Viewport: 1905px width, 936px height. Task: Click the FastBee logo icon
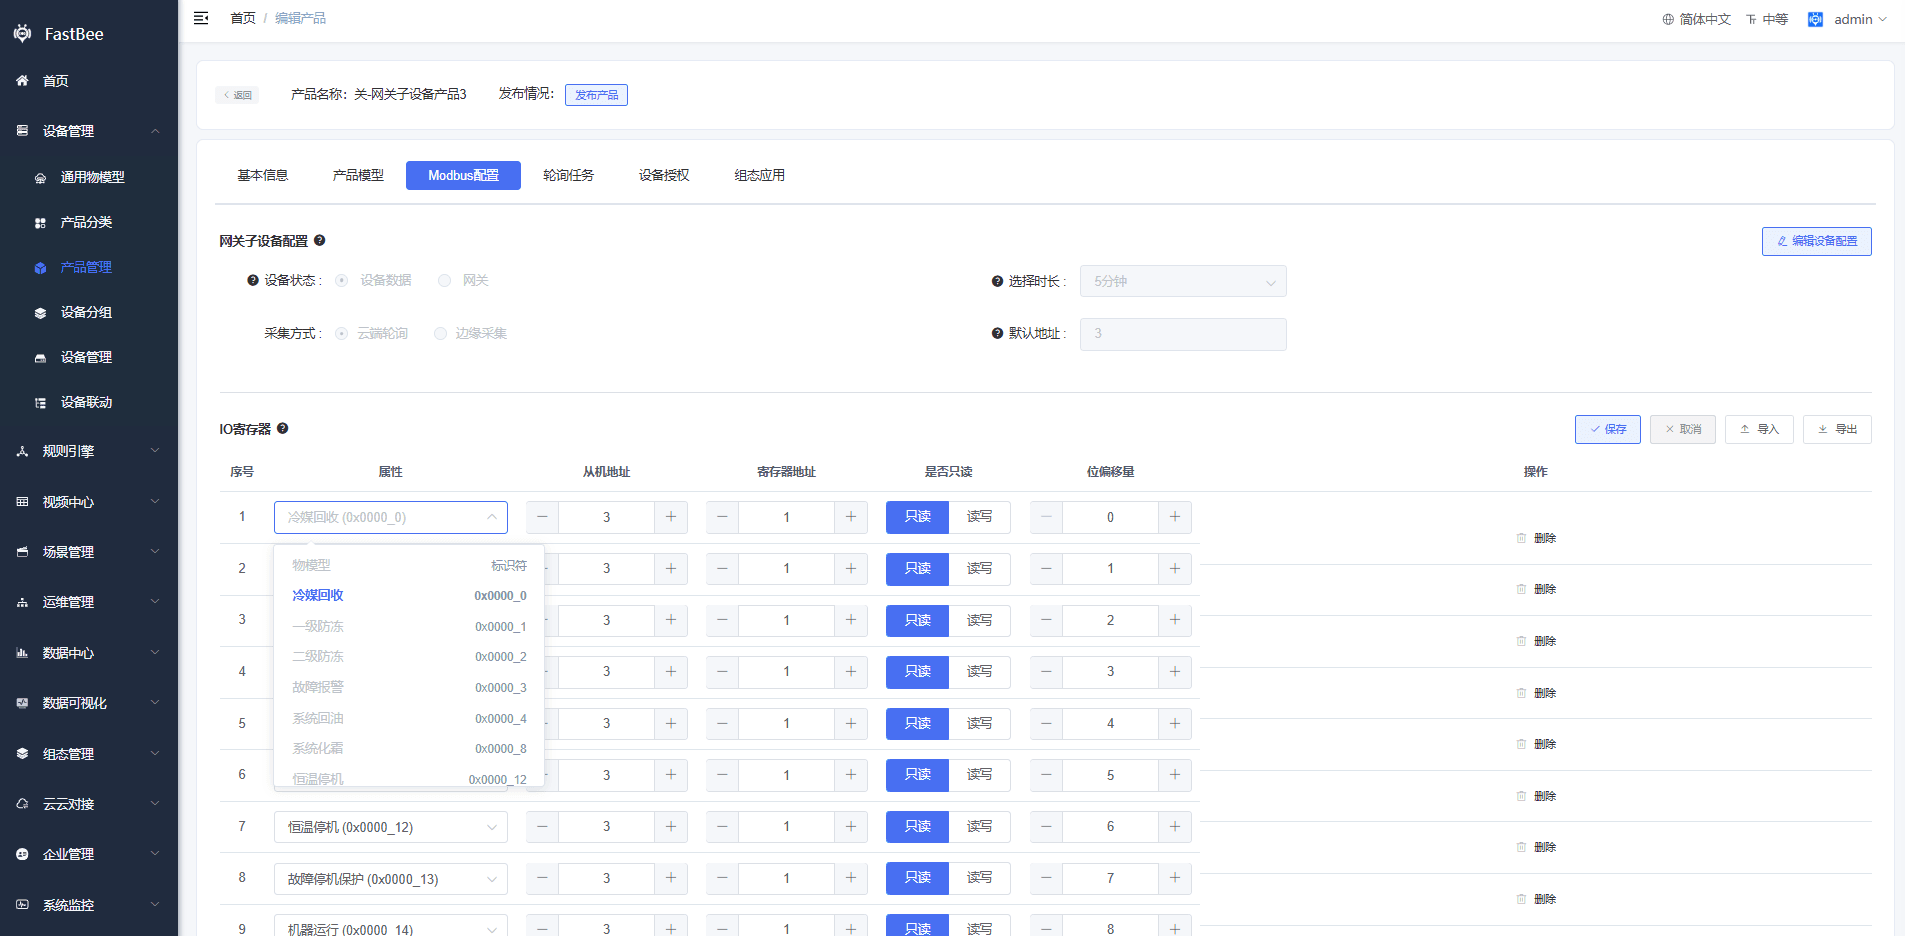22,33
